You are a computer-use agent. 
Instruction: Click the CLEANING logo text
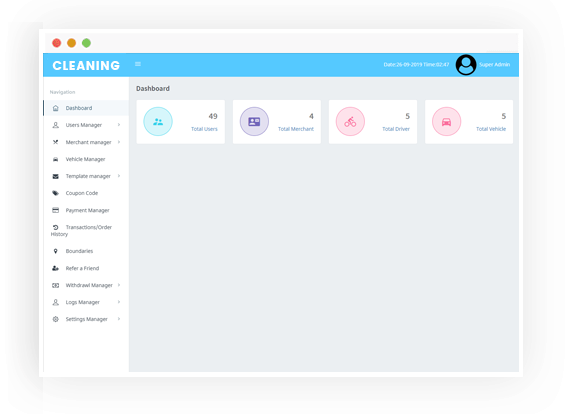[x=86, y=66]
